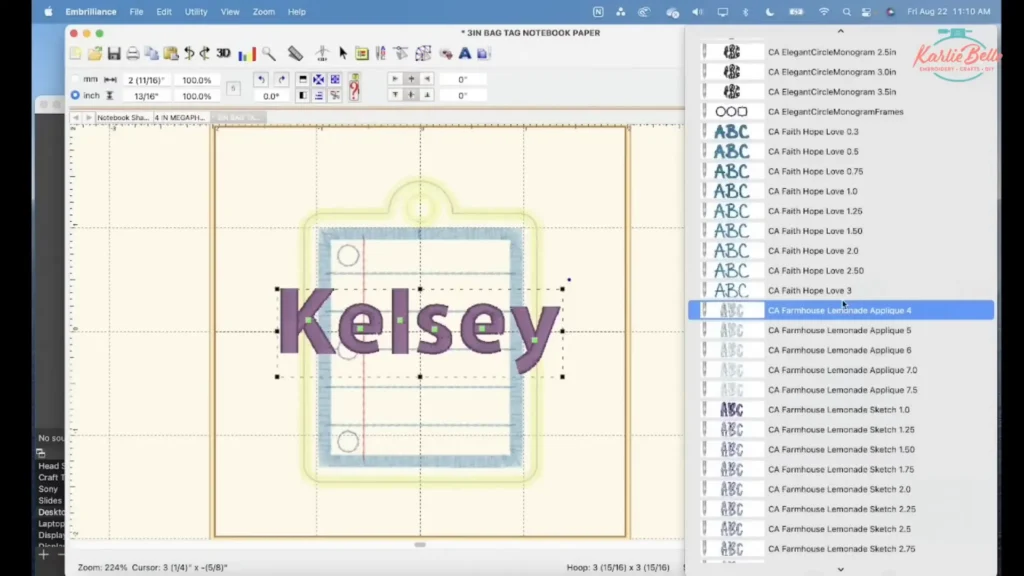Image resolution: width=1024 pixels, height=576 pixels.
Task: Choose the black arrow select tool
Action: (x=343, y=53)
